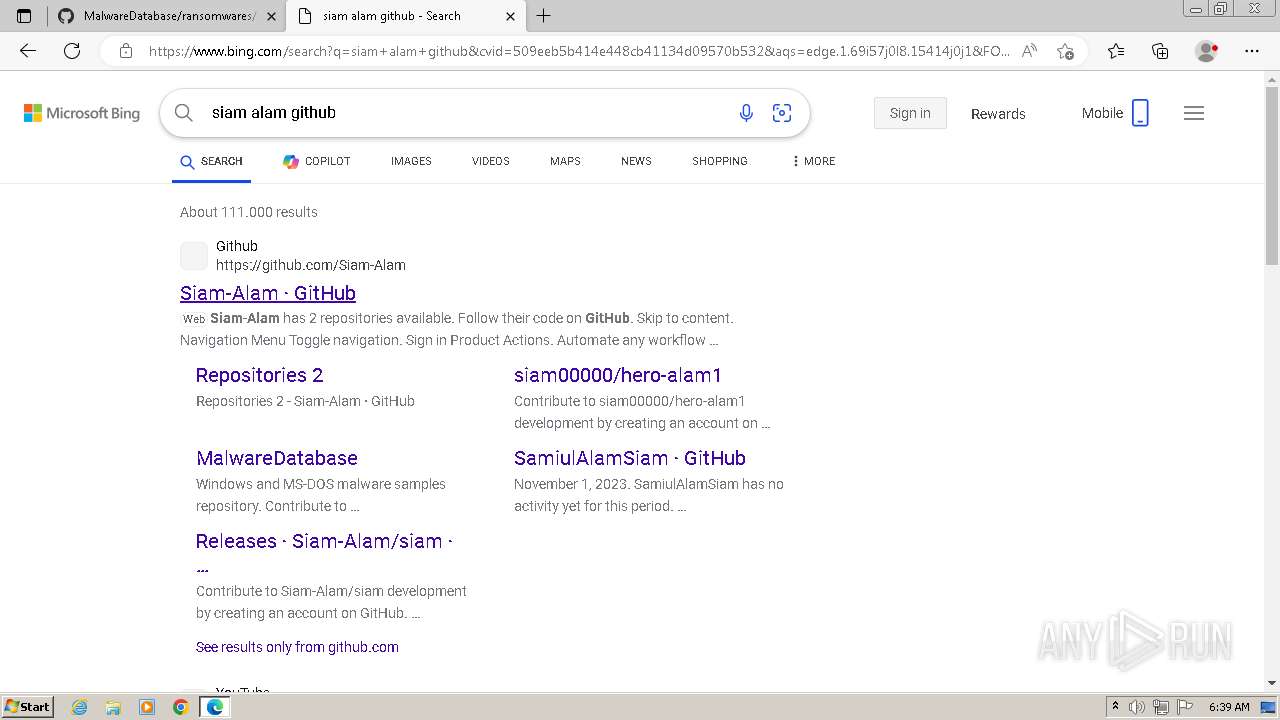Open media player from taskbar
1280x720 pixels.
click(x=147, y=707)
